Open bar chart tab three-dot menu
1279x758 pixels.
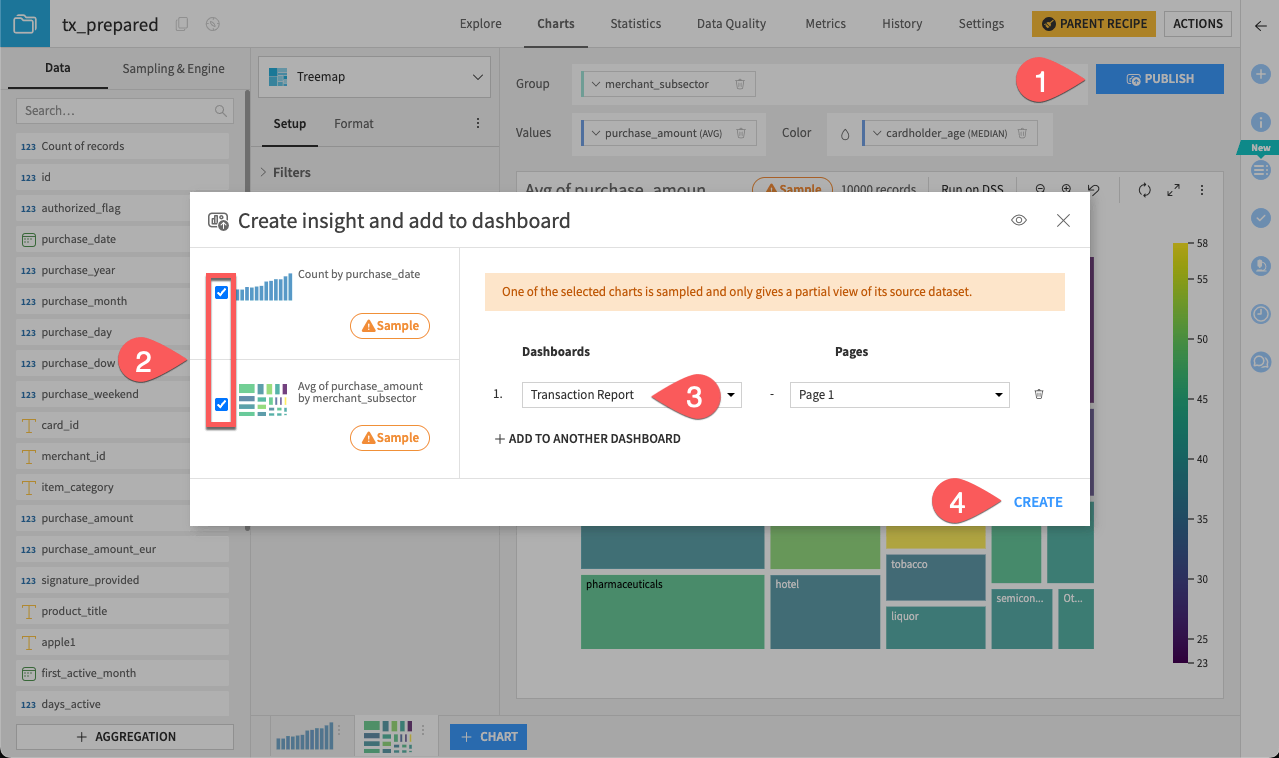coord(341,730)
